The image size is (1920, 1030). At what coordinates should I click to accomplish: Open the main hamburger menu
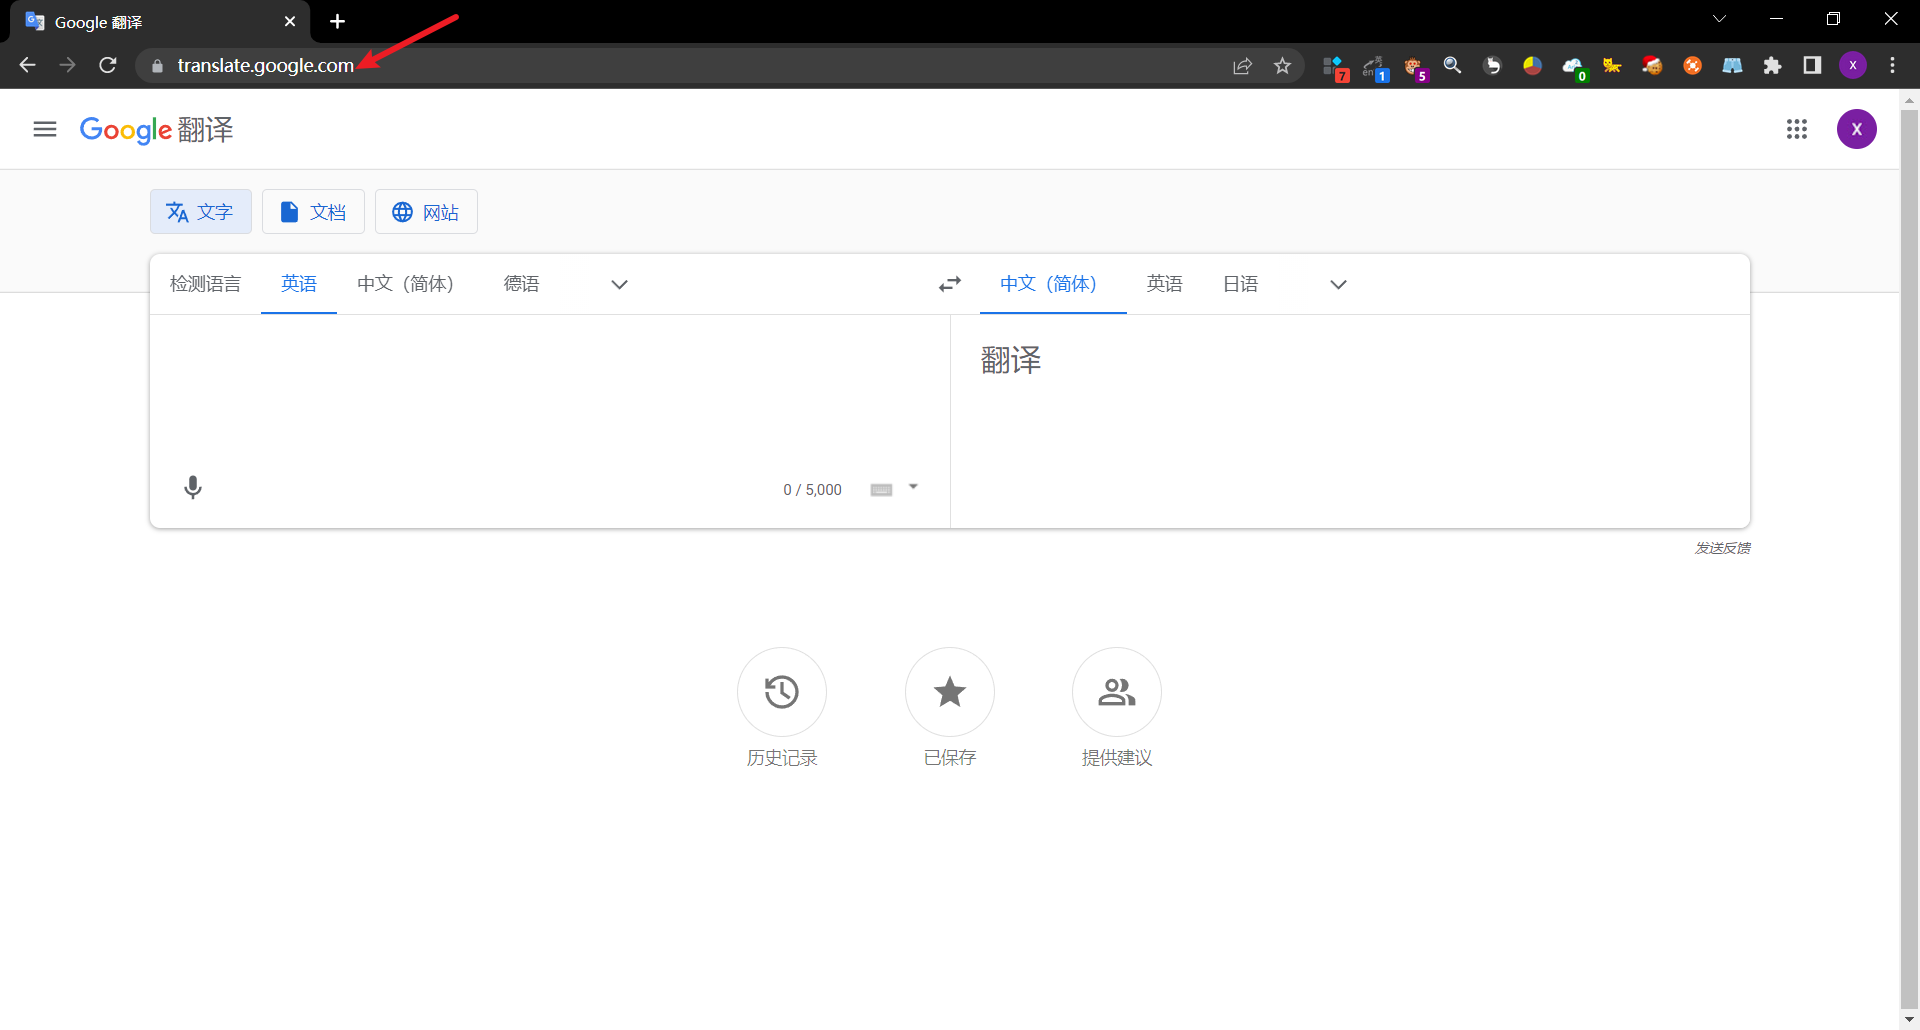click(45, 129)
